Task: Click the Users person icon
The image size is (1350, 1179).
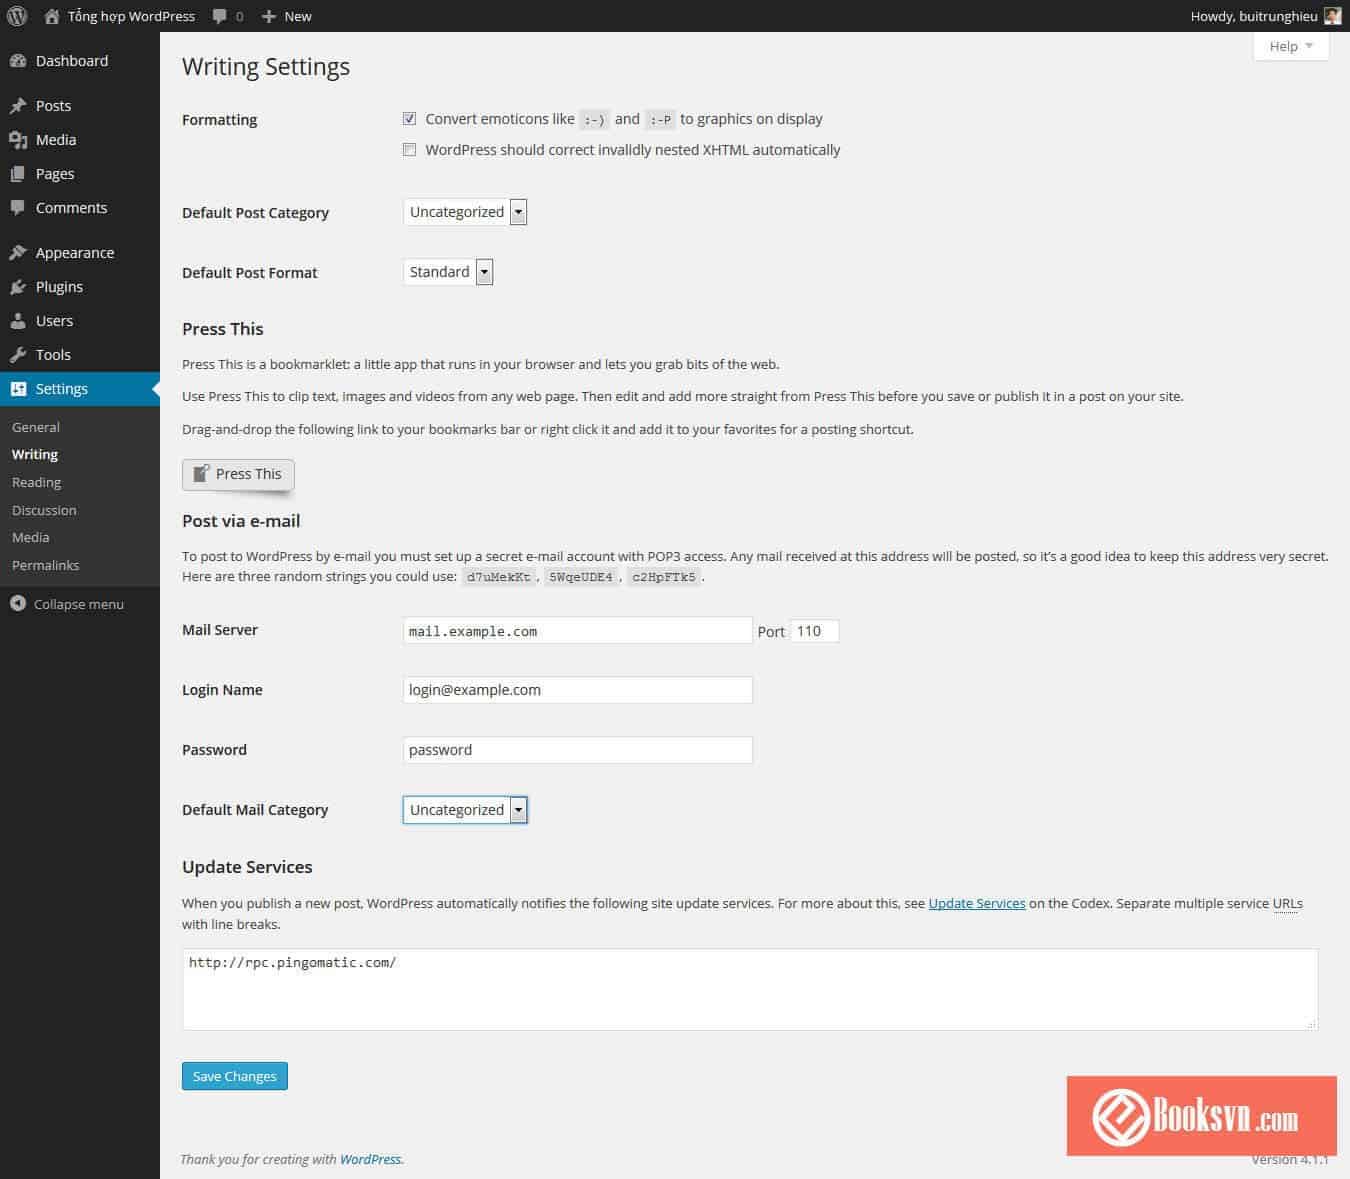Action: coord(18,321)
